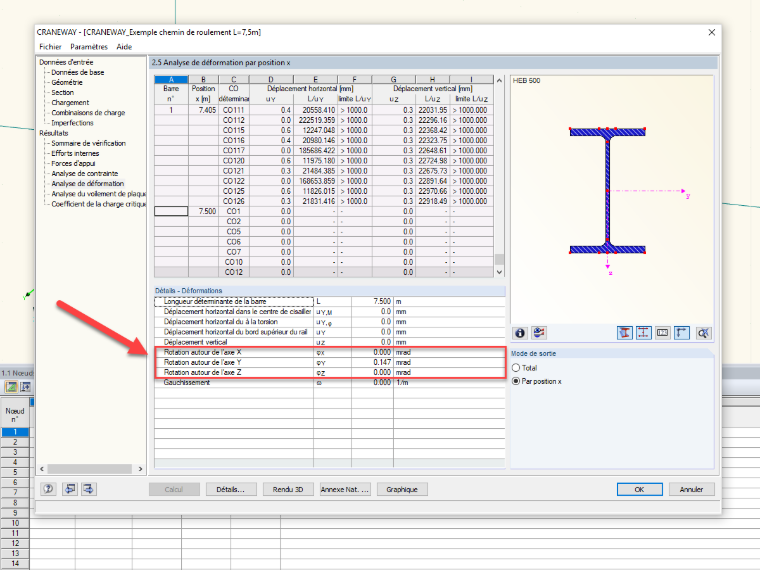Select column A header in results table

point(171,79)
